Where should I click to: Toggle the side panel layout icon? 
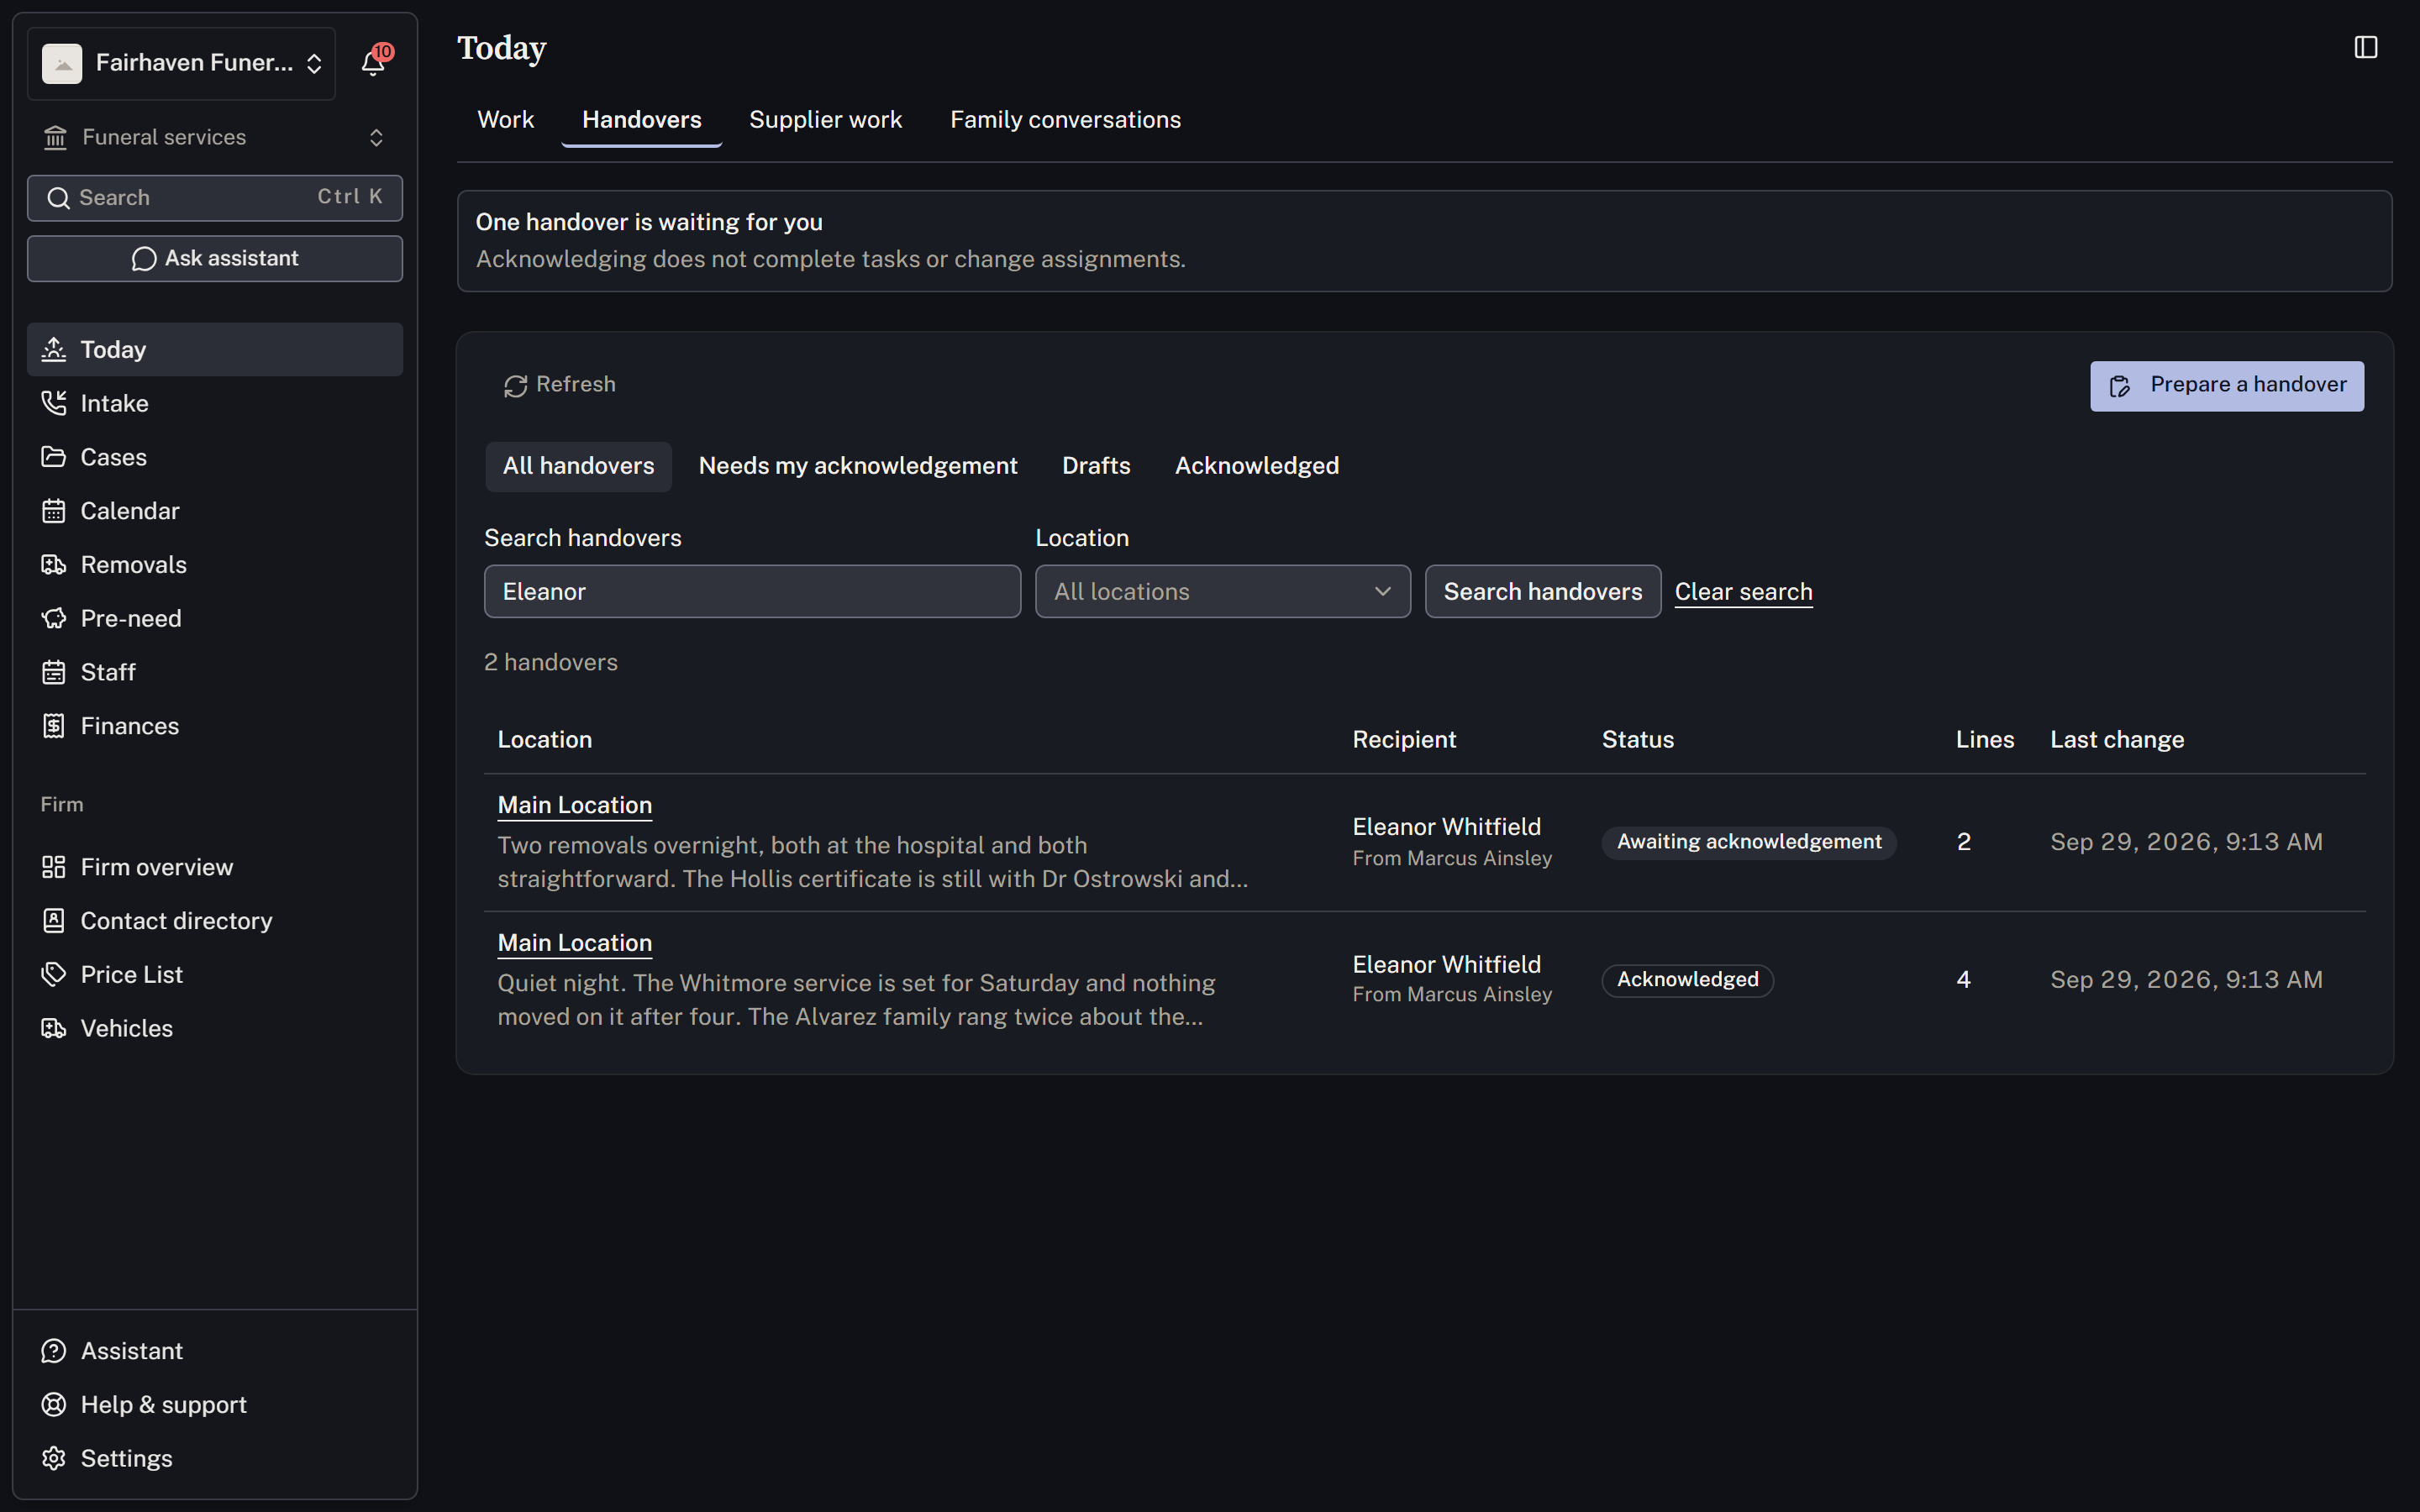2365,47
